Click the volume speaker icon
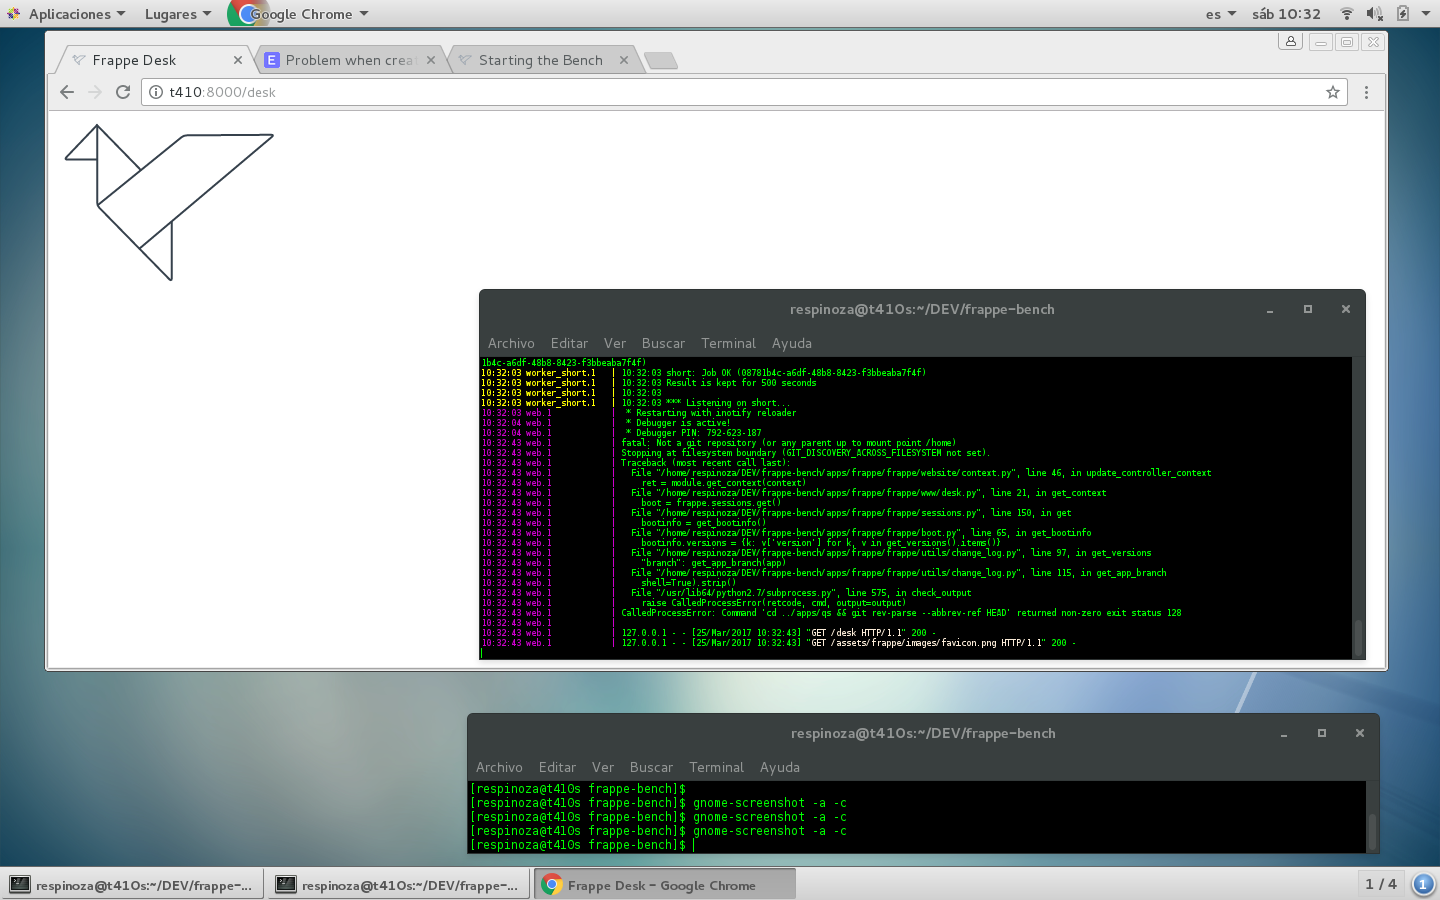This screenshot has width=1440, height=900. [1375, 14]
